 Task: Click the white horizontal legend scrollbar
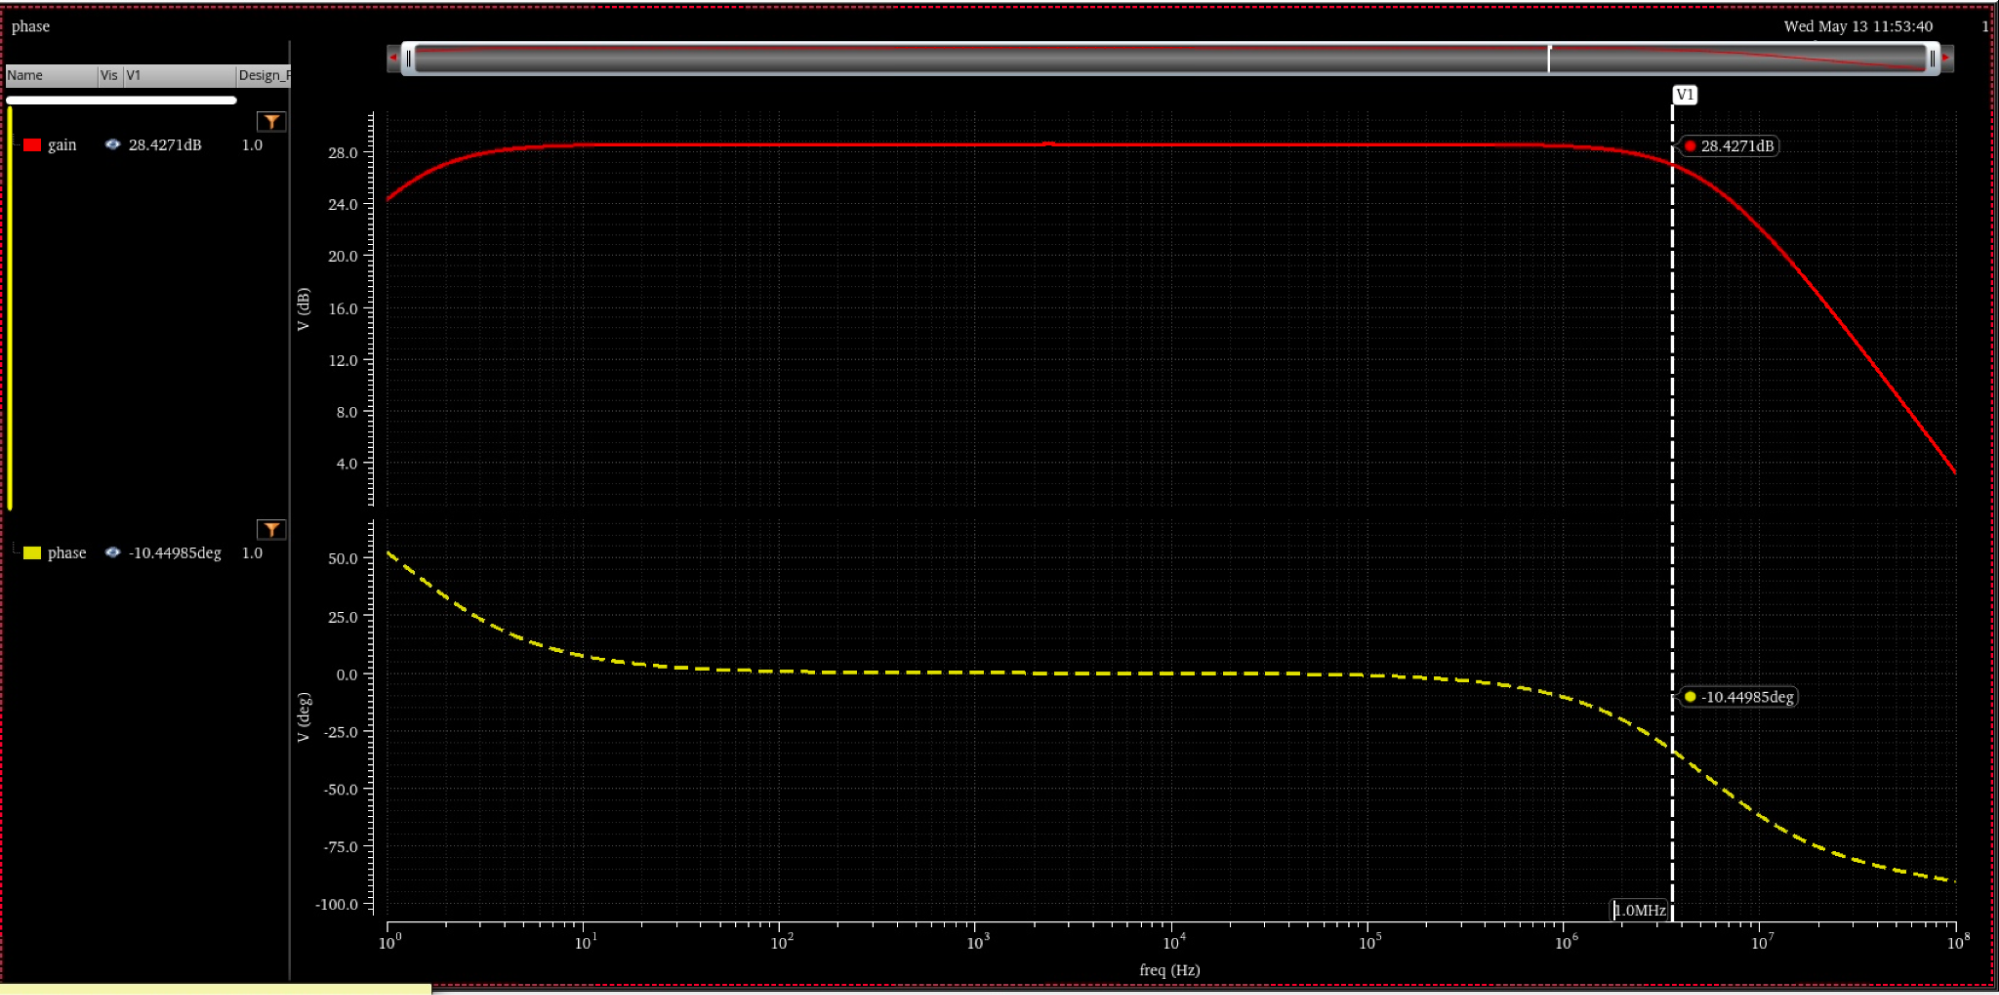coord(121,100)
